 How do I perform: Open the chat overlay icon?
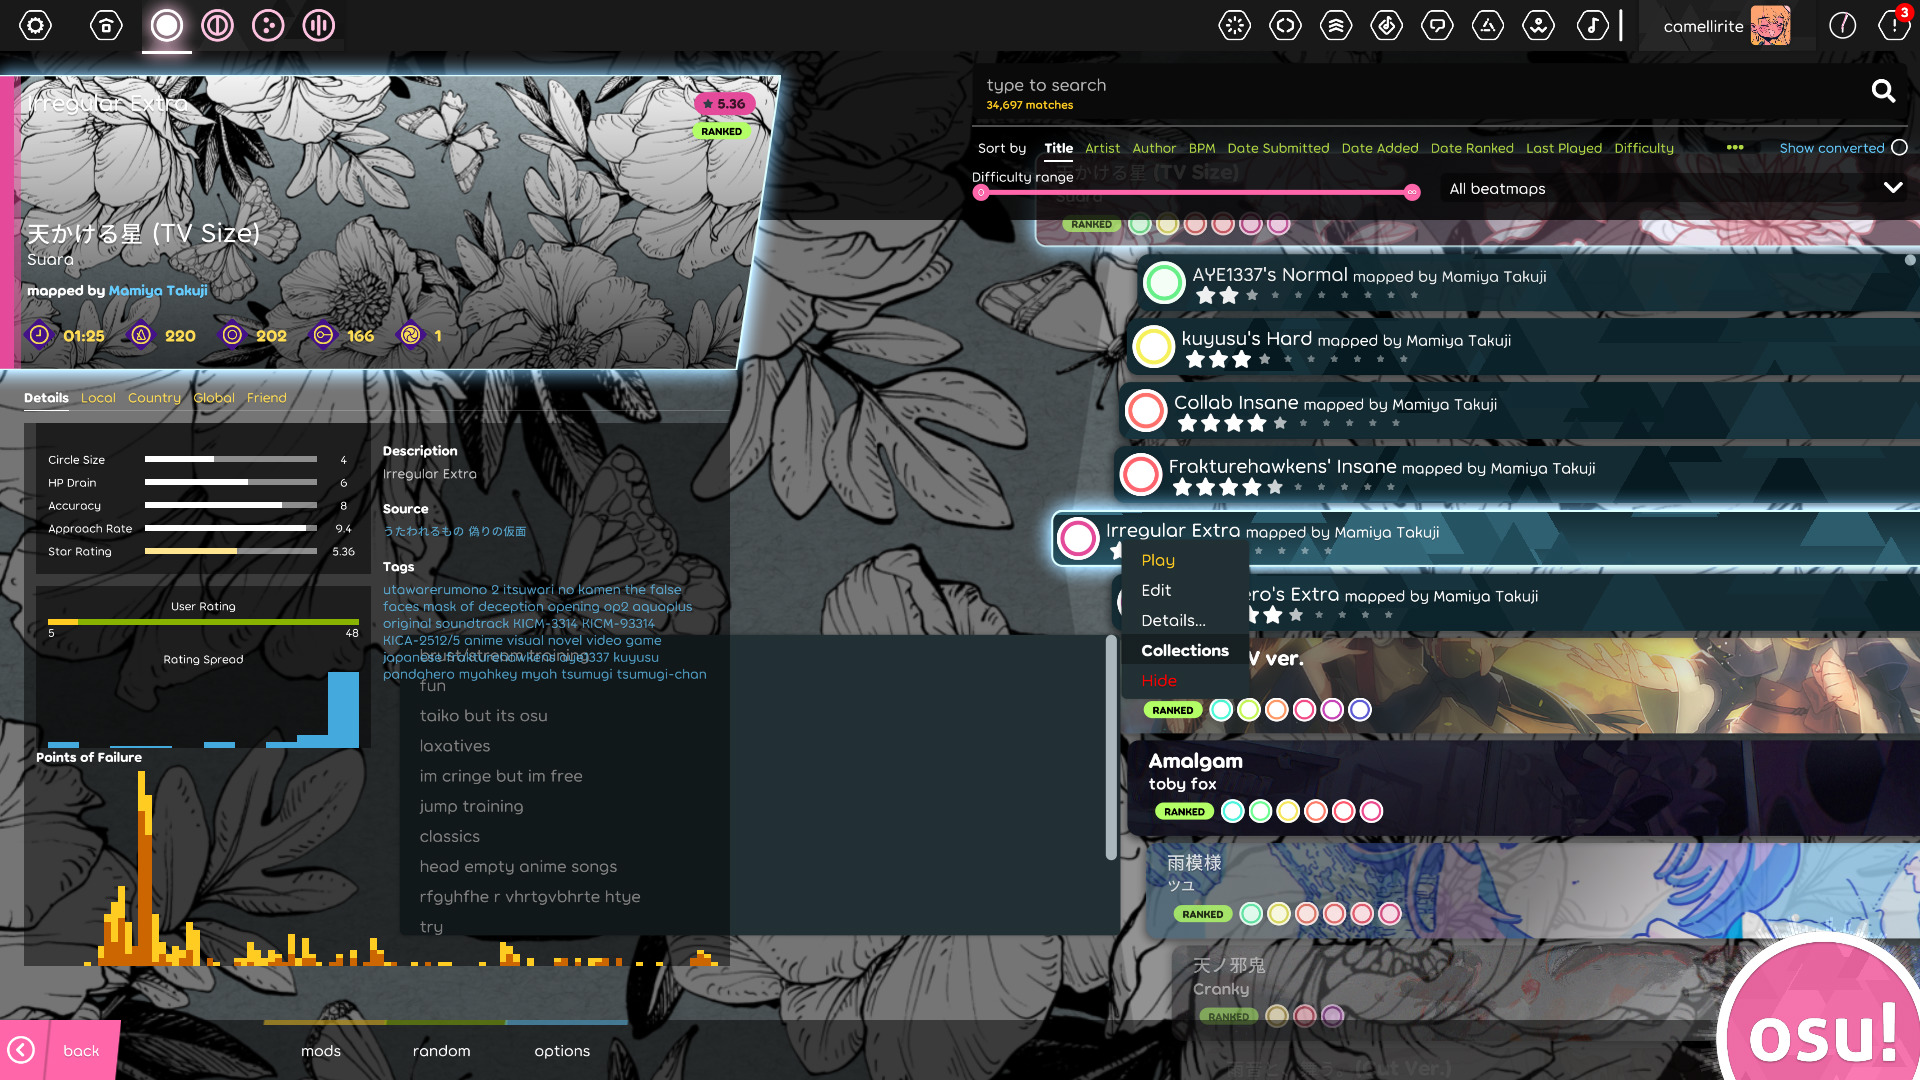coord(1437,25)
